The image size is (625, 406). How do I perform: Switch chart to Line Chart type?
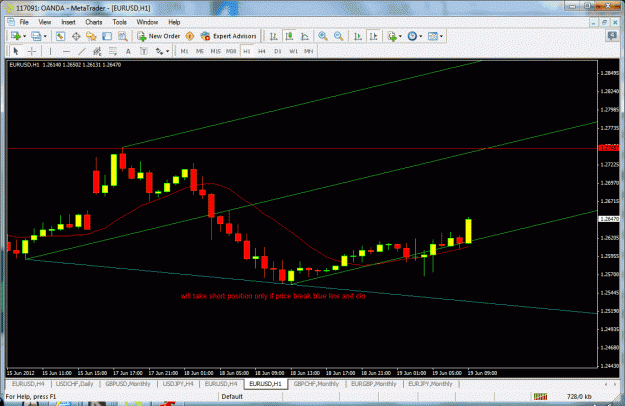305,36
